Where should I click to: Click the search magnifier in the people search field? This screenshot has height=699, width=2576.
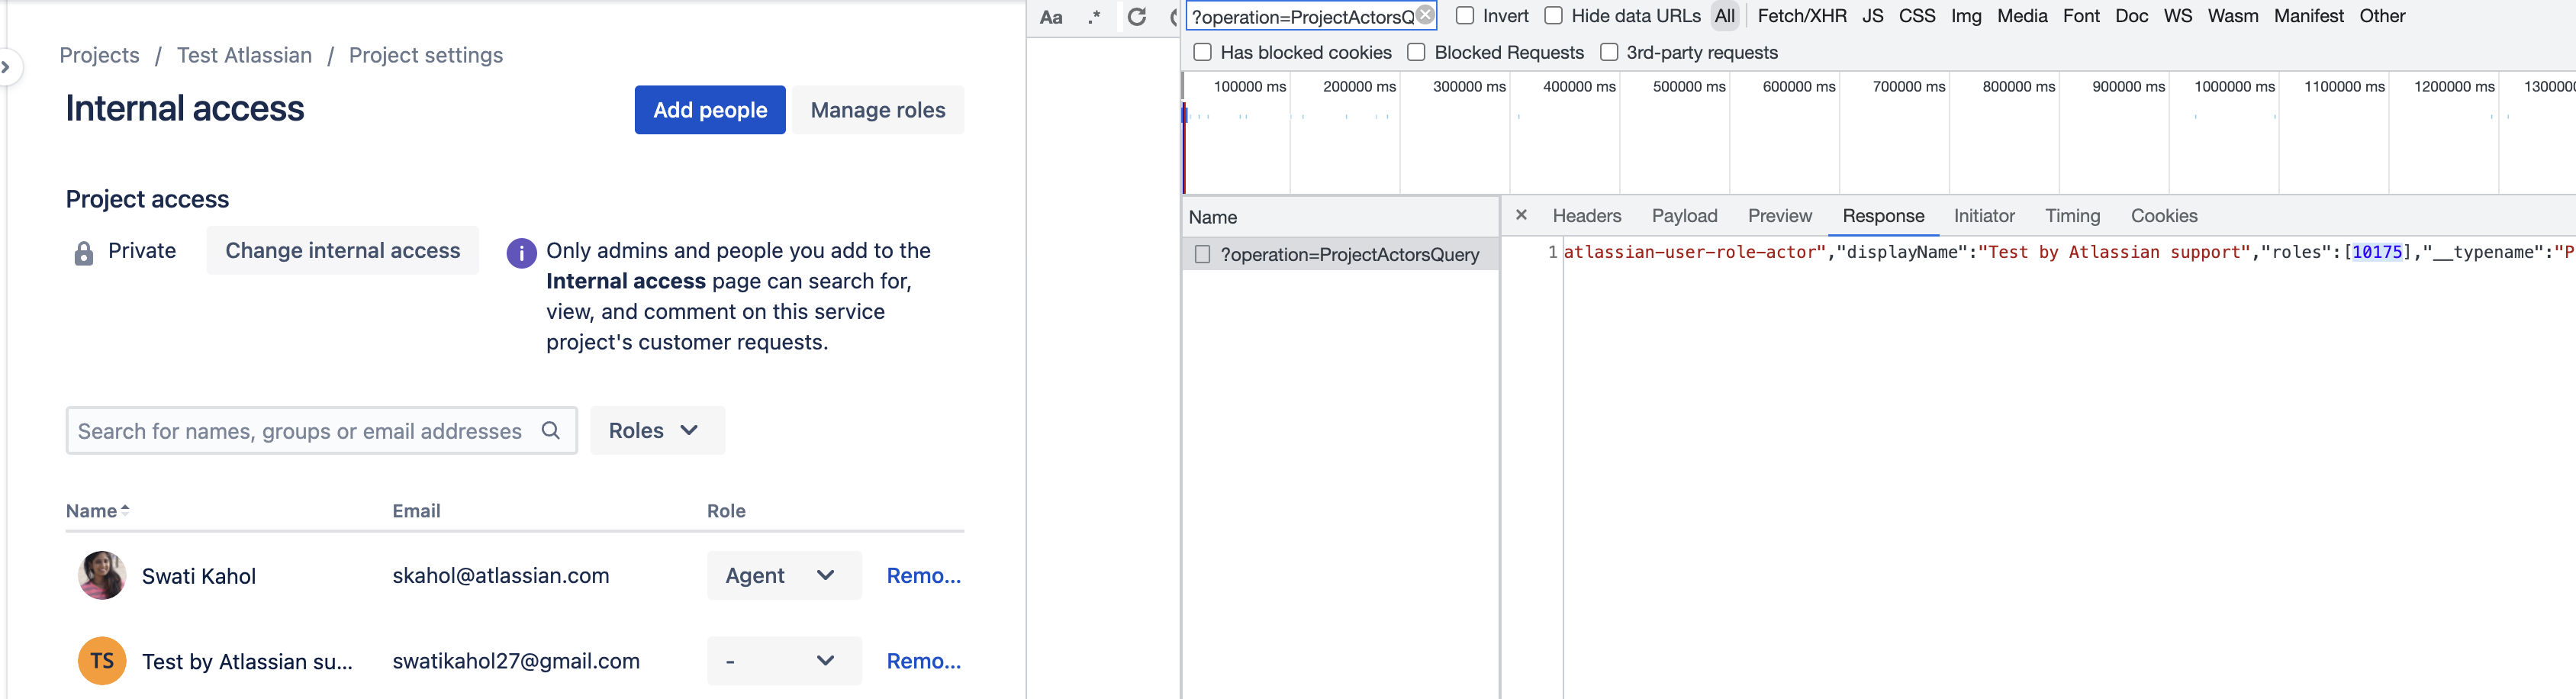pos(551,430)
